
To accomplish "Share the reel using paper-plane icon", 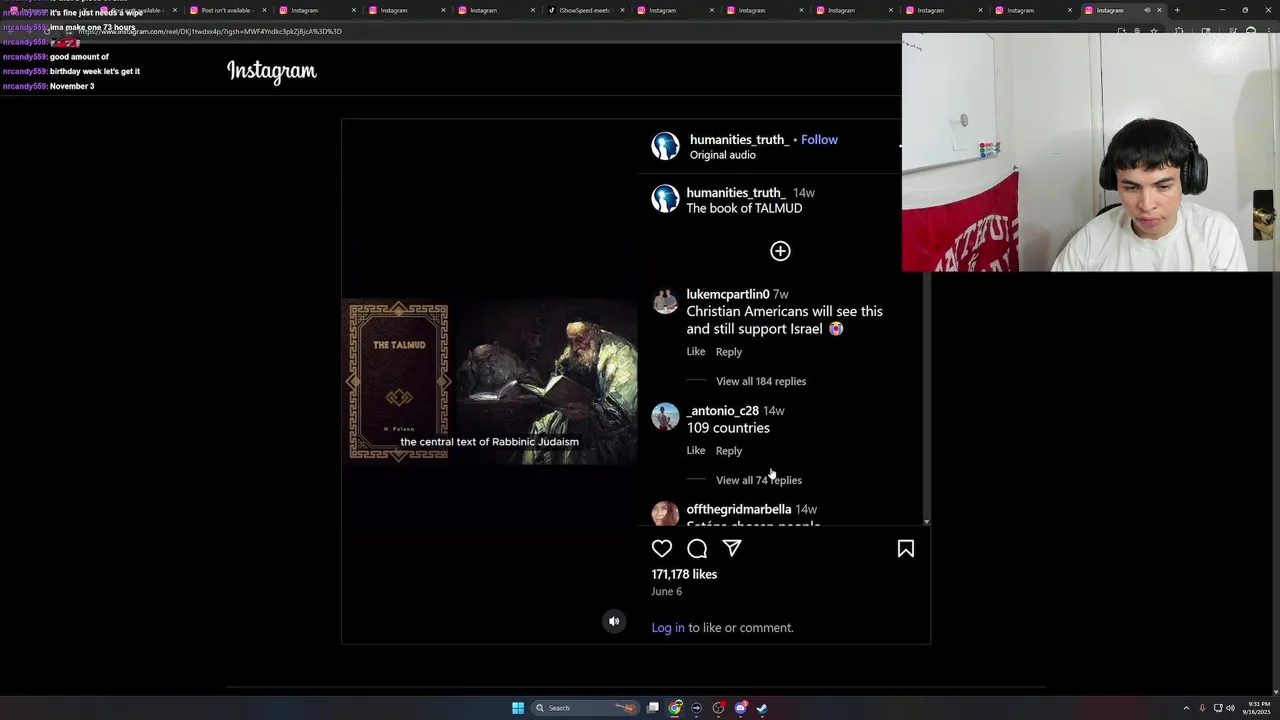I will point(732,548).
